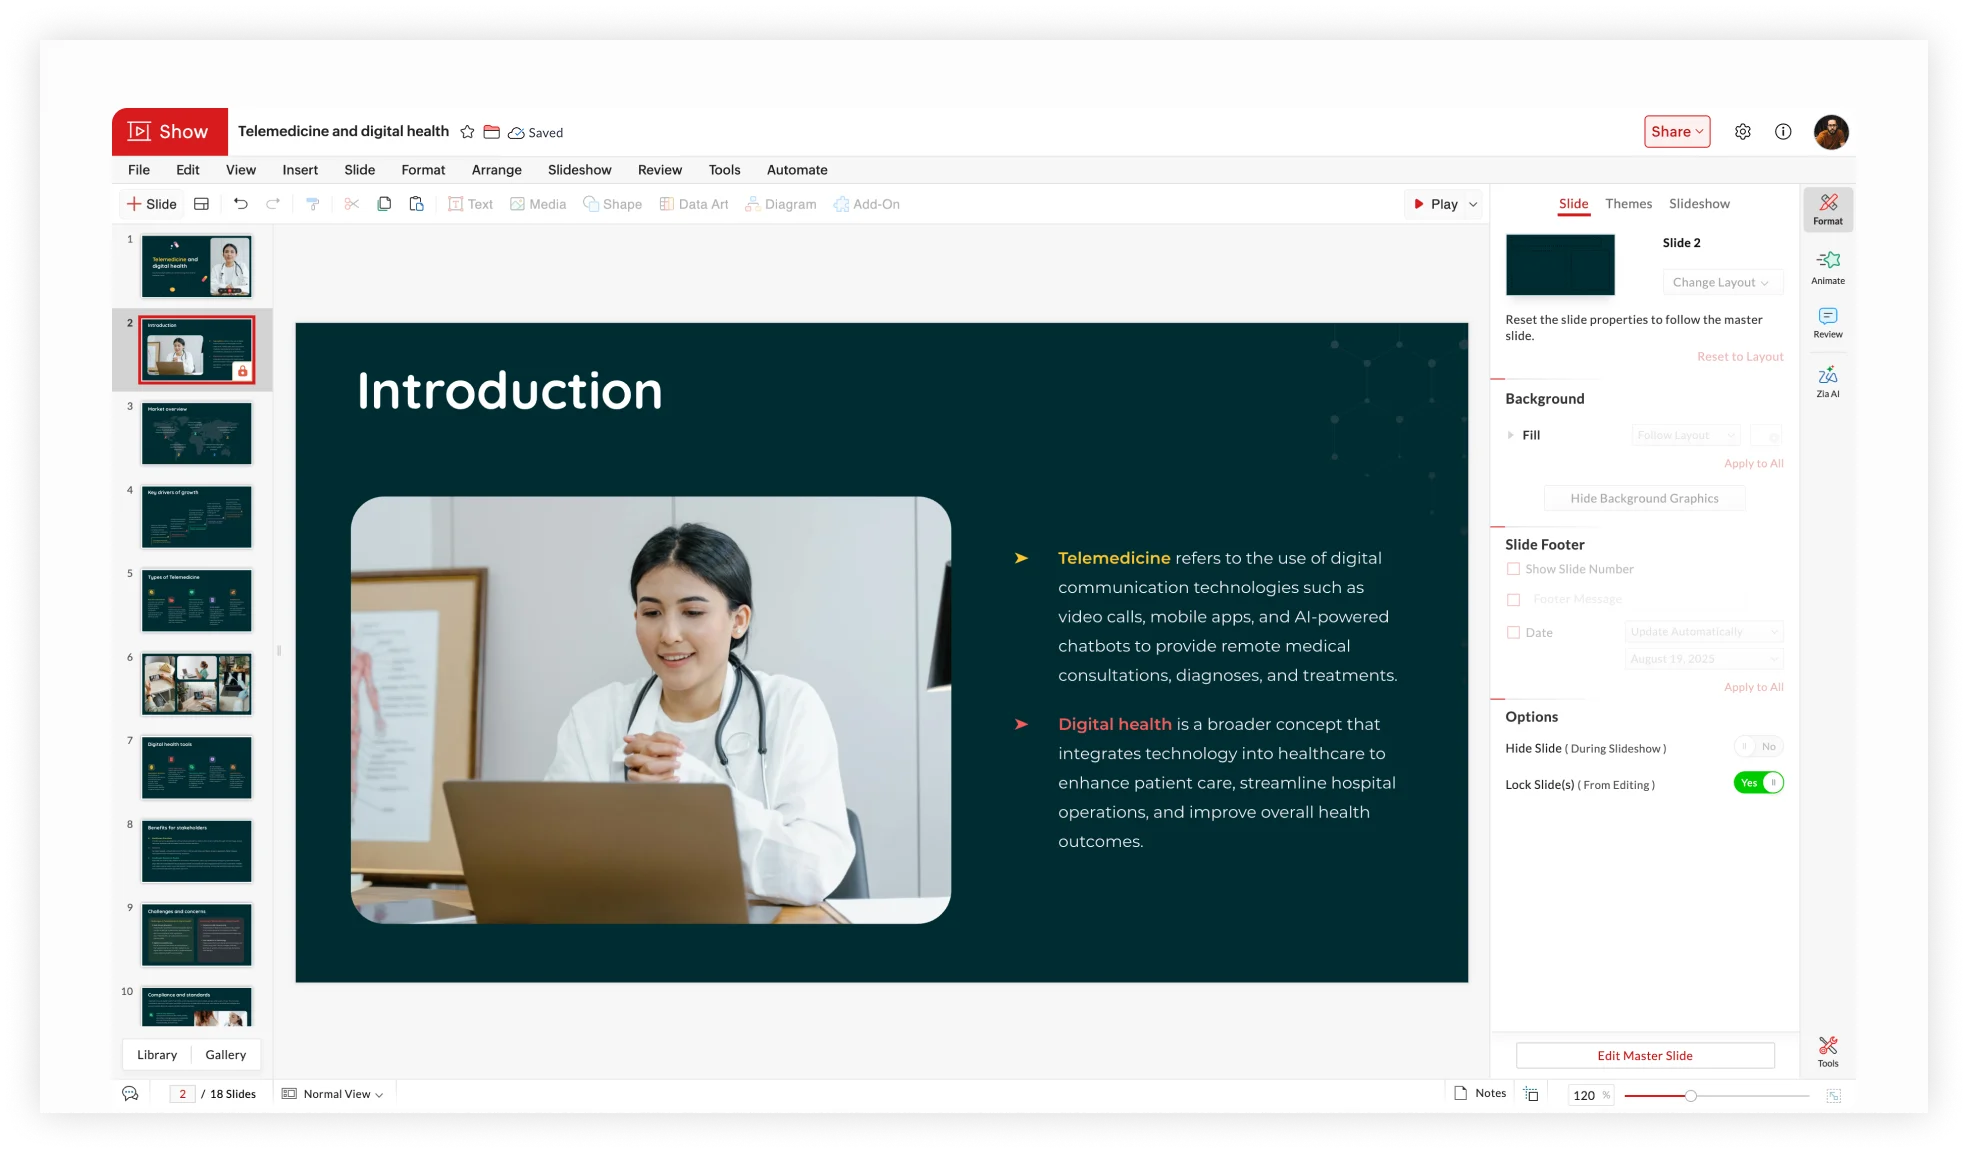1968x1154 pixels.
Task: Select the Text insertion tool
Action: click(x=470, y=204)
